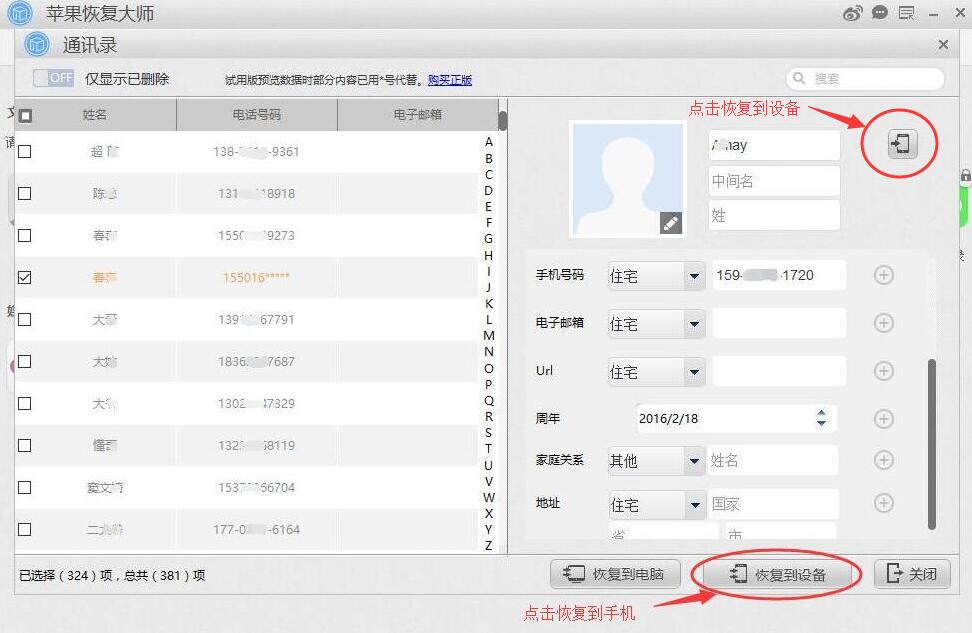Add another anniversary with its plus icon
Image resolution: width=972 pixels, height=633 pixels.
tap(883, 418)
